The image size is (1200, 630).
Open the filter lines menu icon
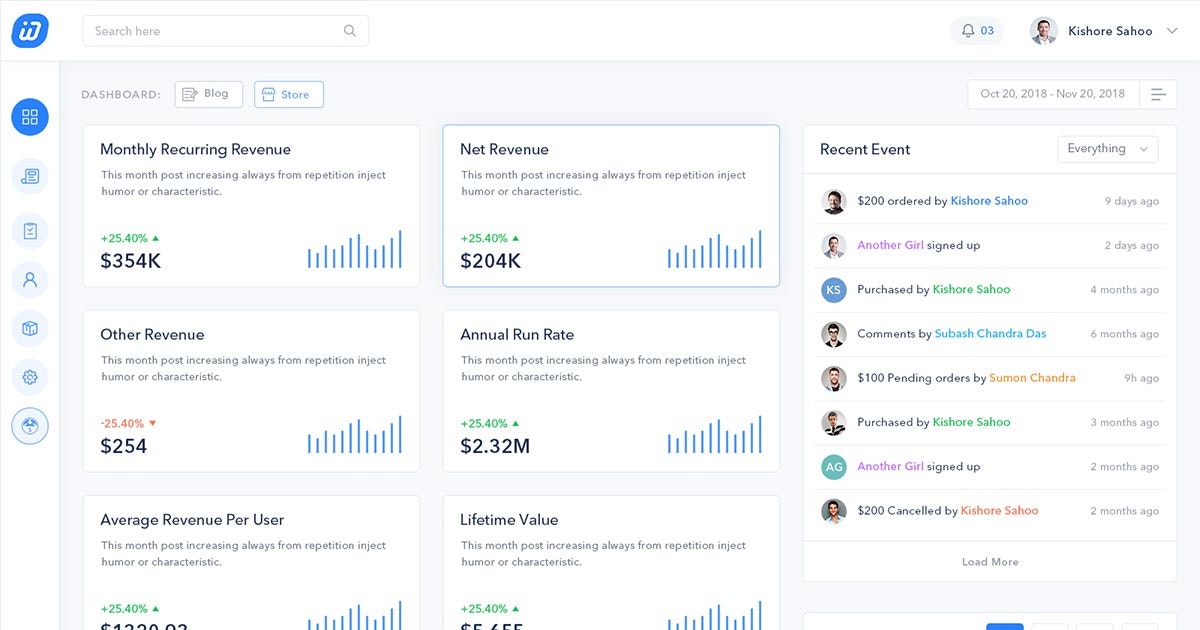(x=1158, y=94)
